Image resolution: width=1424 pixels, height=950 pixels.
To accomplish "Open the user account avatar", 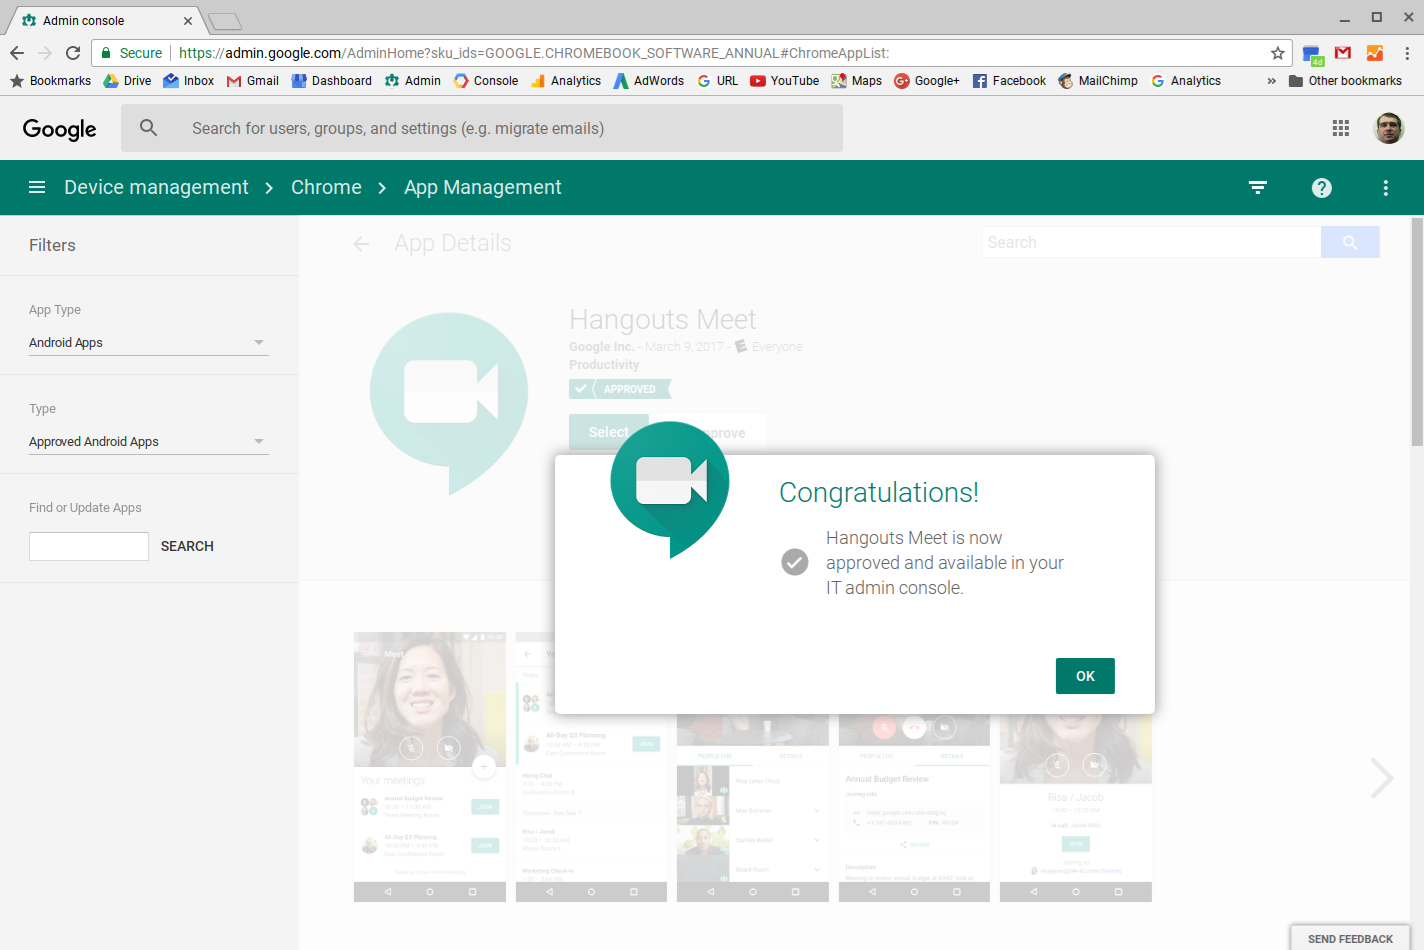I will point(1389,128).
